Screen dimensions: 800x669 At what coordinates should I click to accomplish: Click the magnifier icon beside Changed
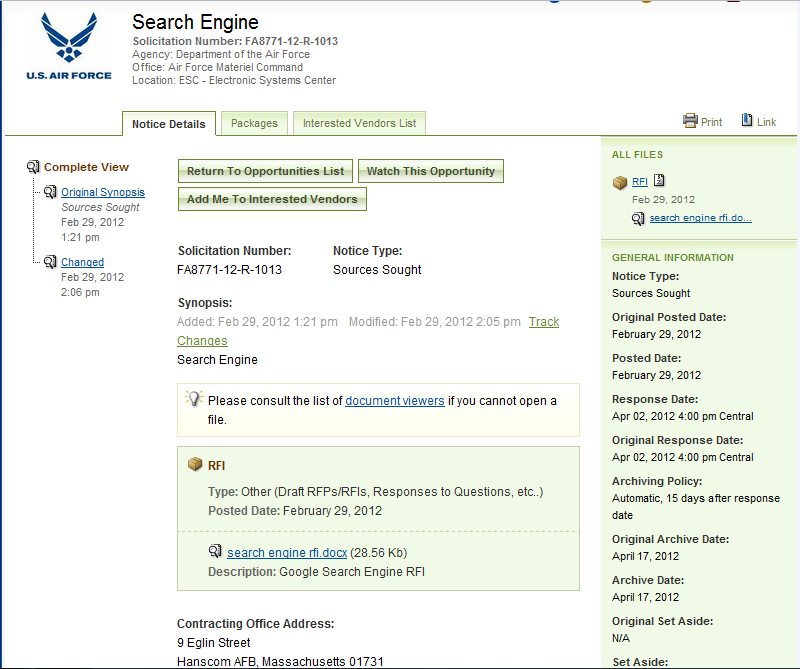(x=50, y=262)
